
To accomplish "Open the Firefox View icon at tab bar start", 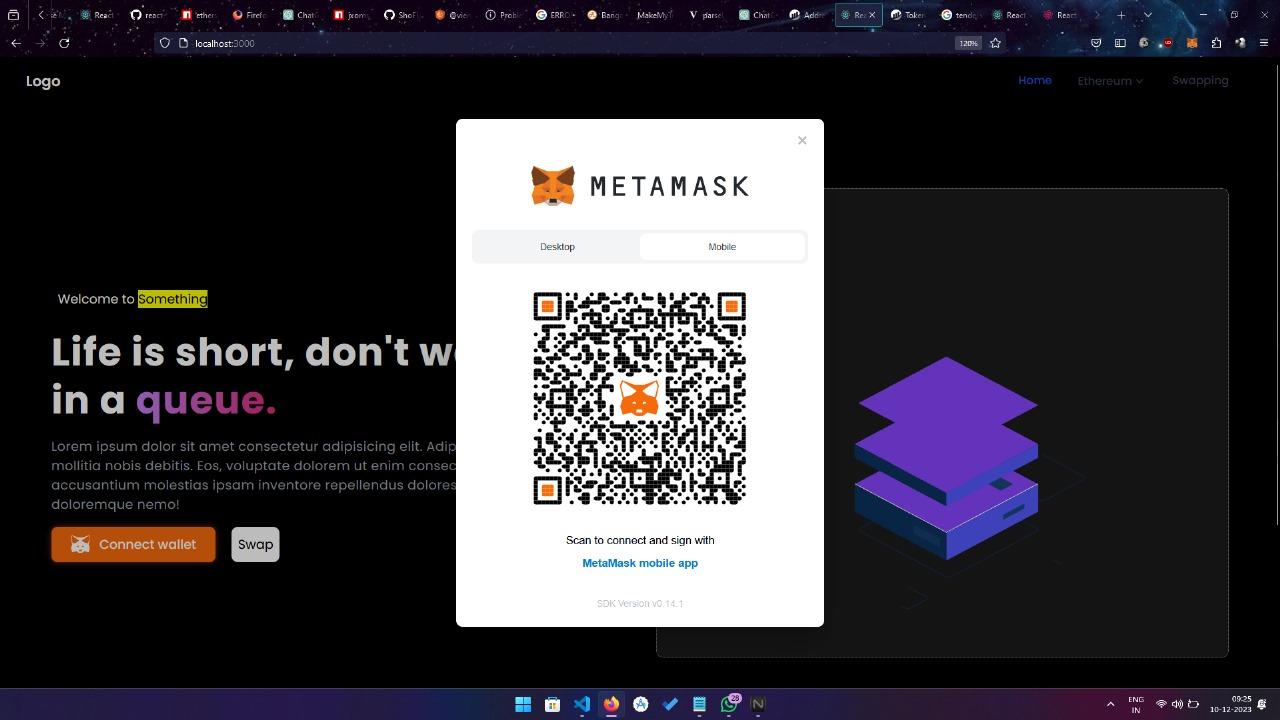I will click(x=14, y=15).
